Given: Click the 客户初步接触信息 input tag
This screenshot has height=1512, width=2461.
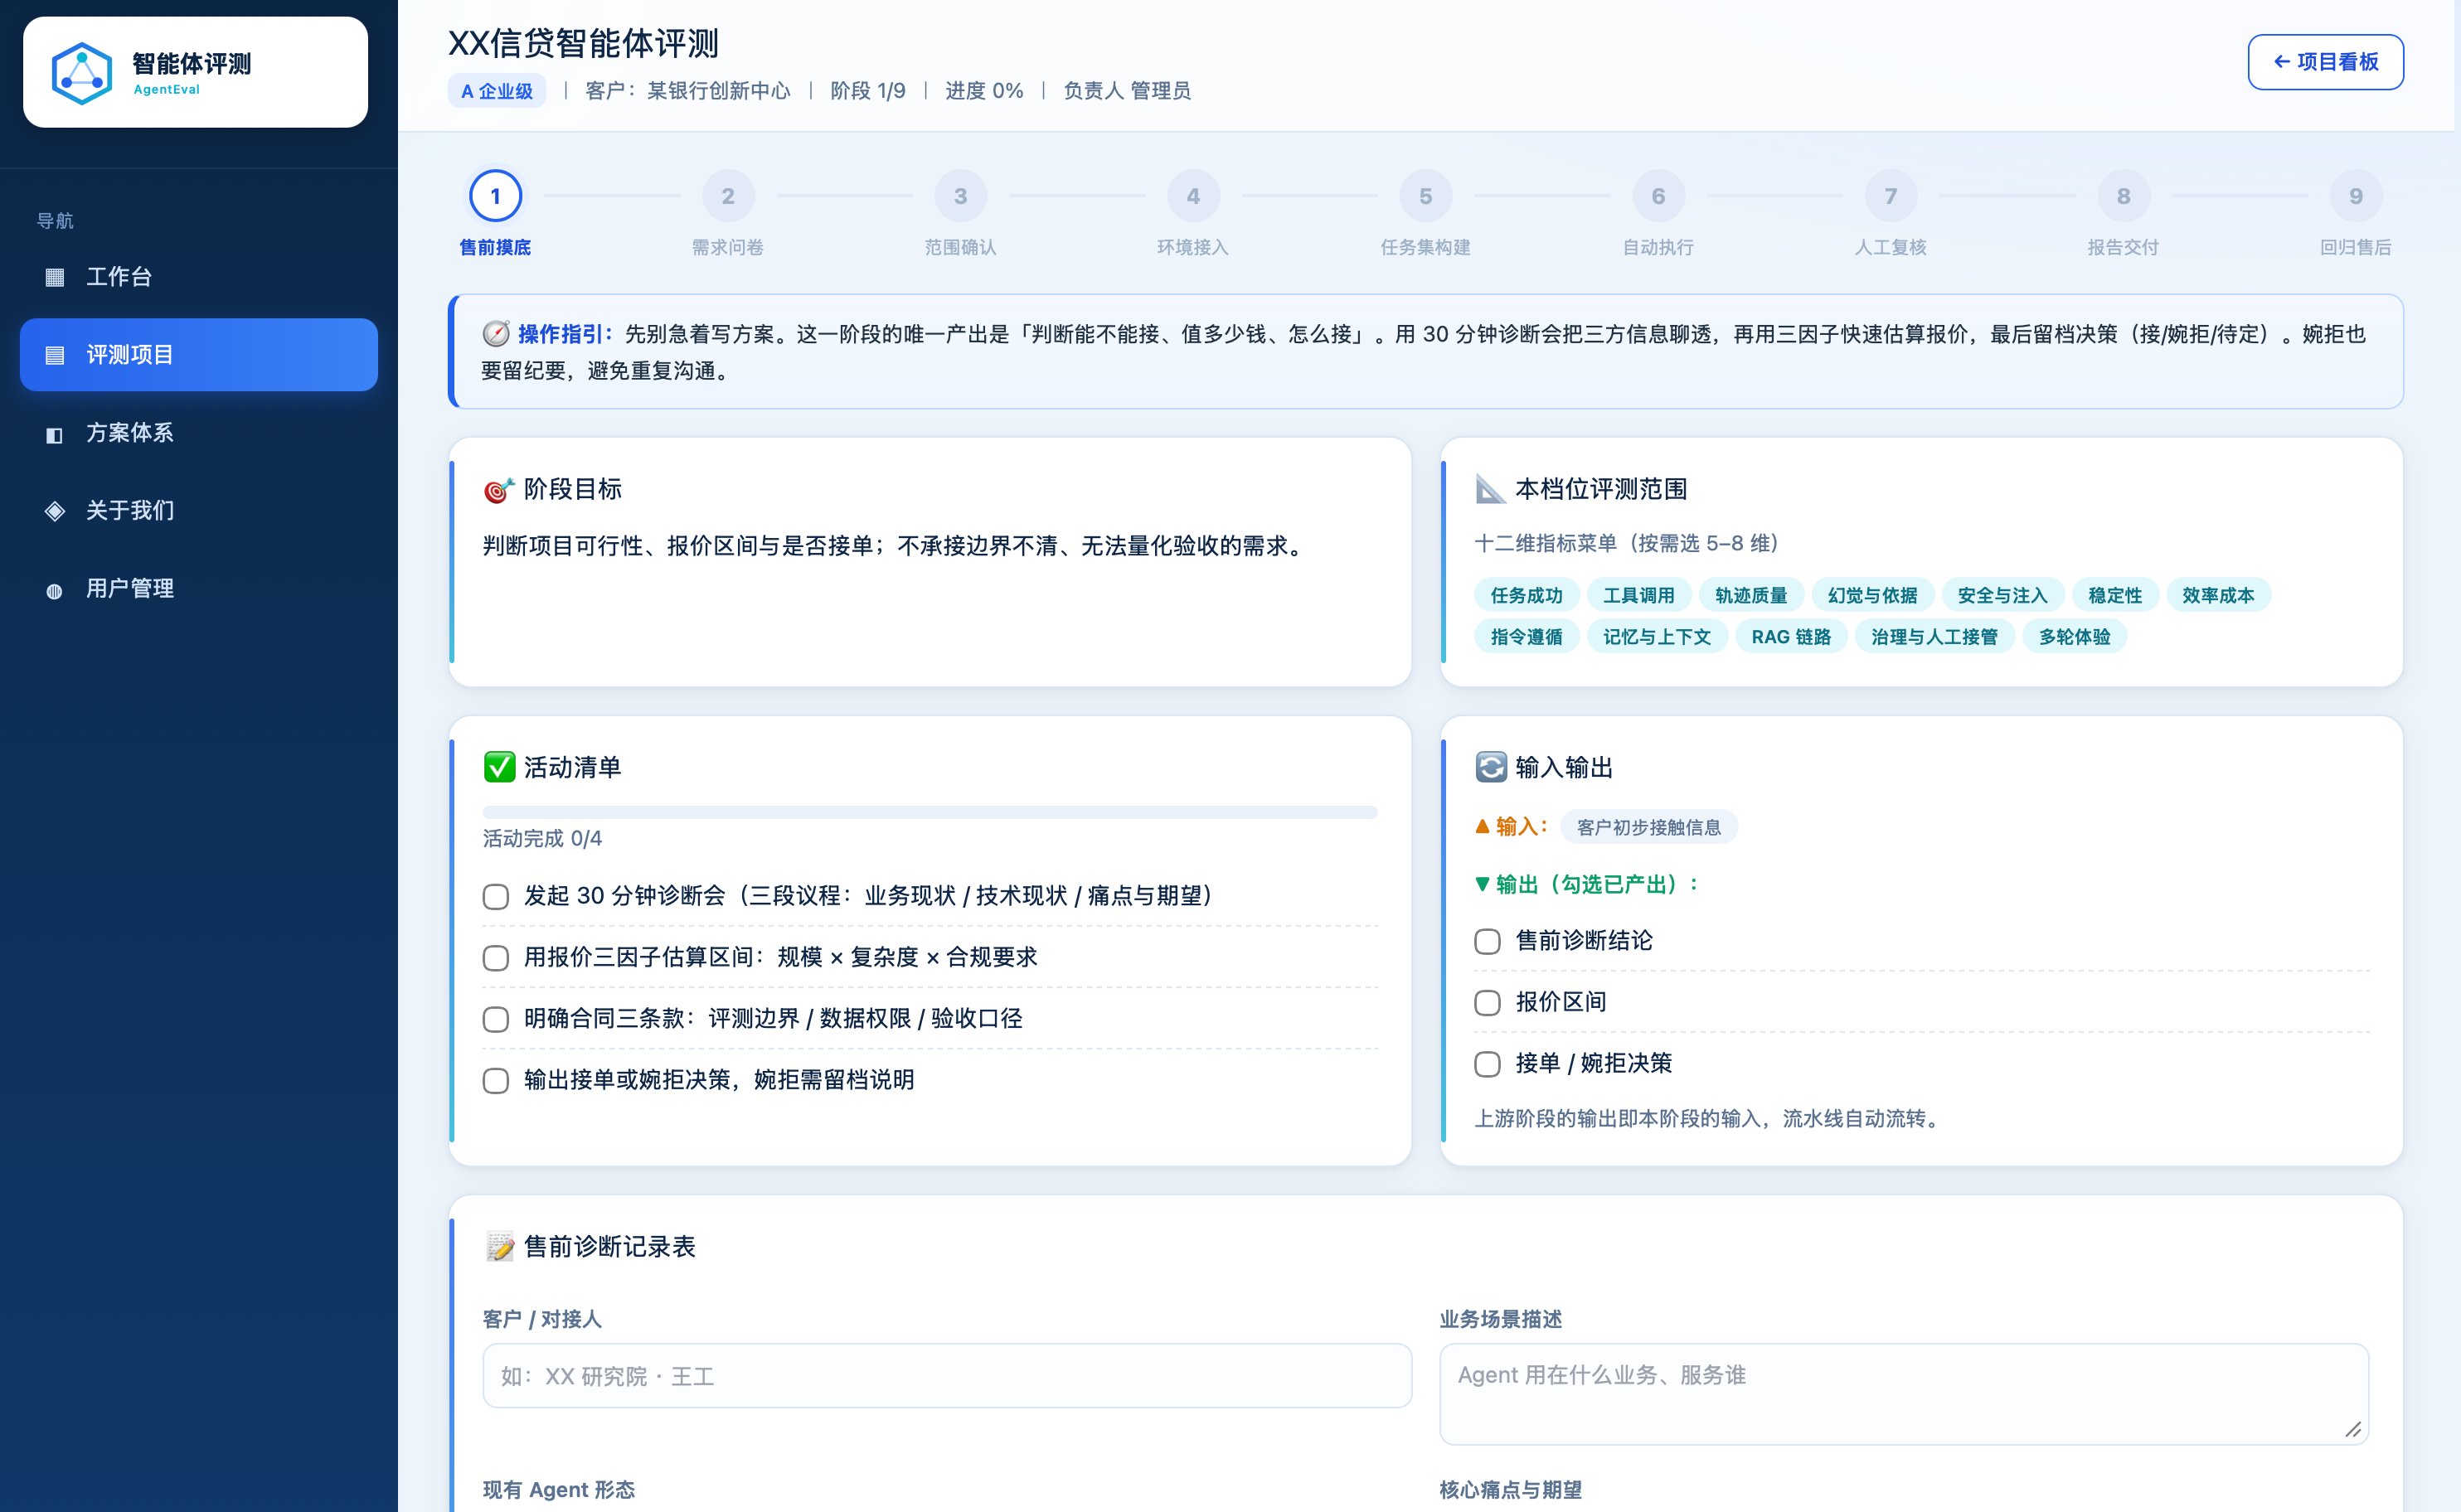Looking at the screenshot, I should tap(1649, 828).
